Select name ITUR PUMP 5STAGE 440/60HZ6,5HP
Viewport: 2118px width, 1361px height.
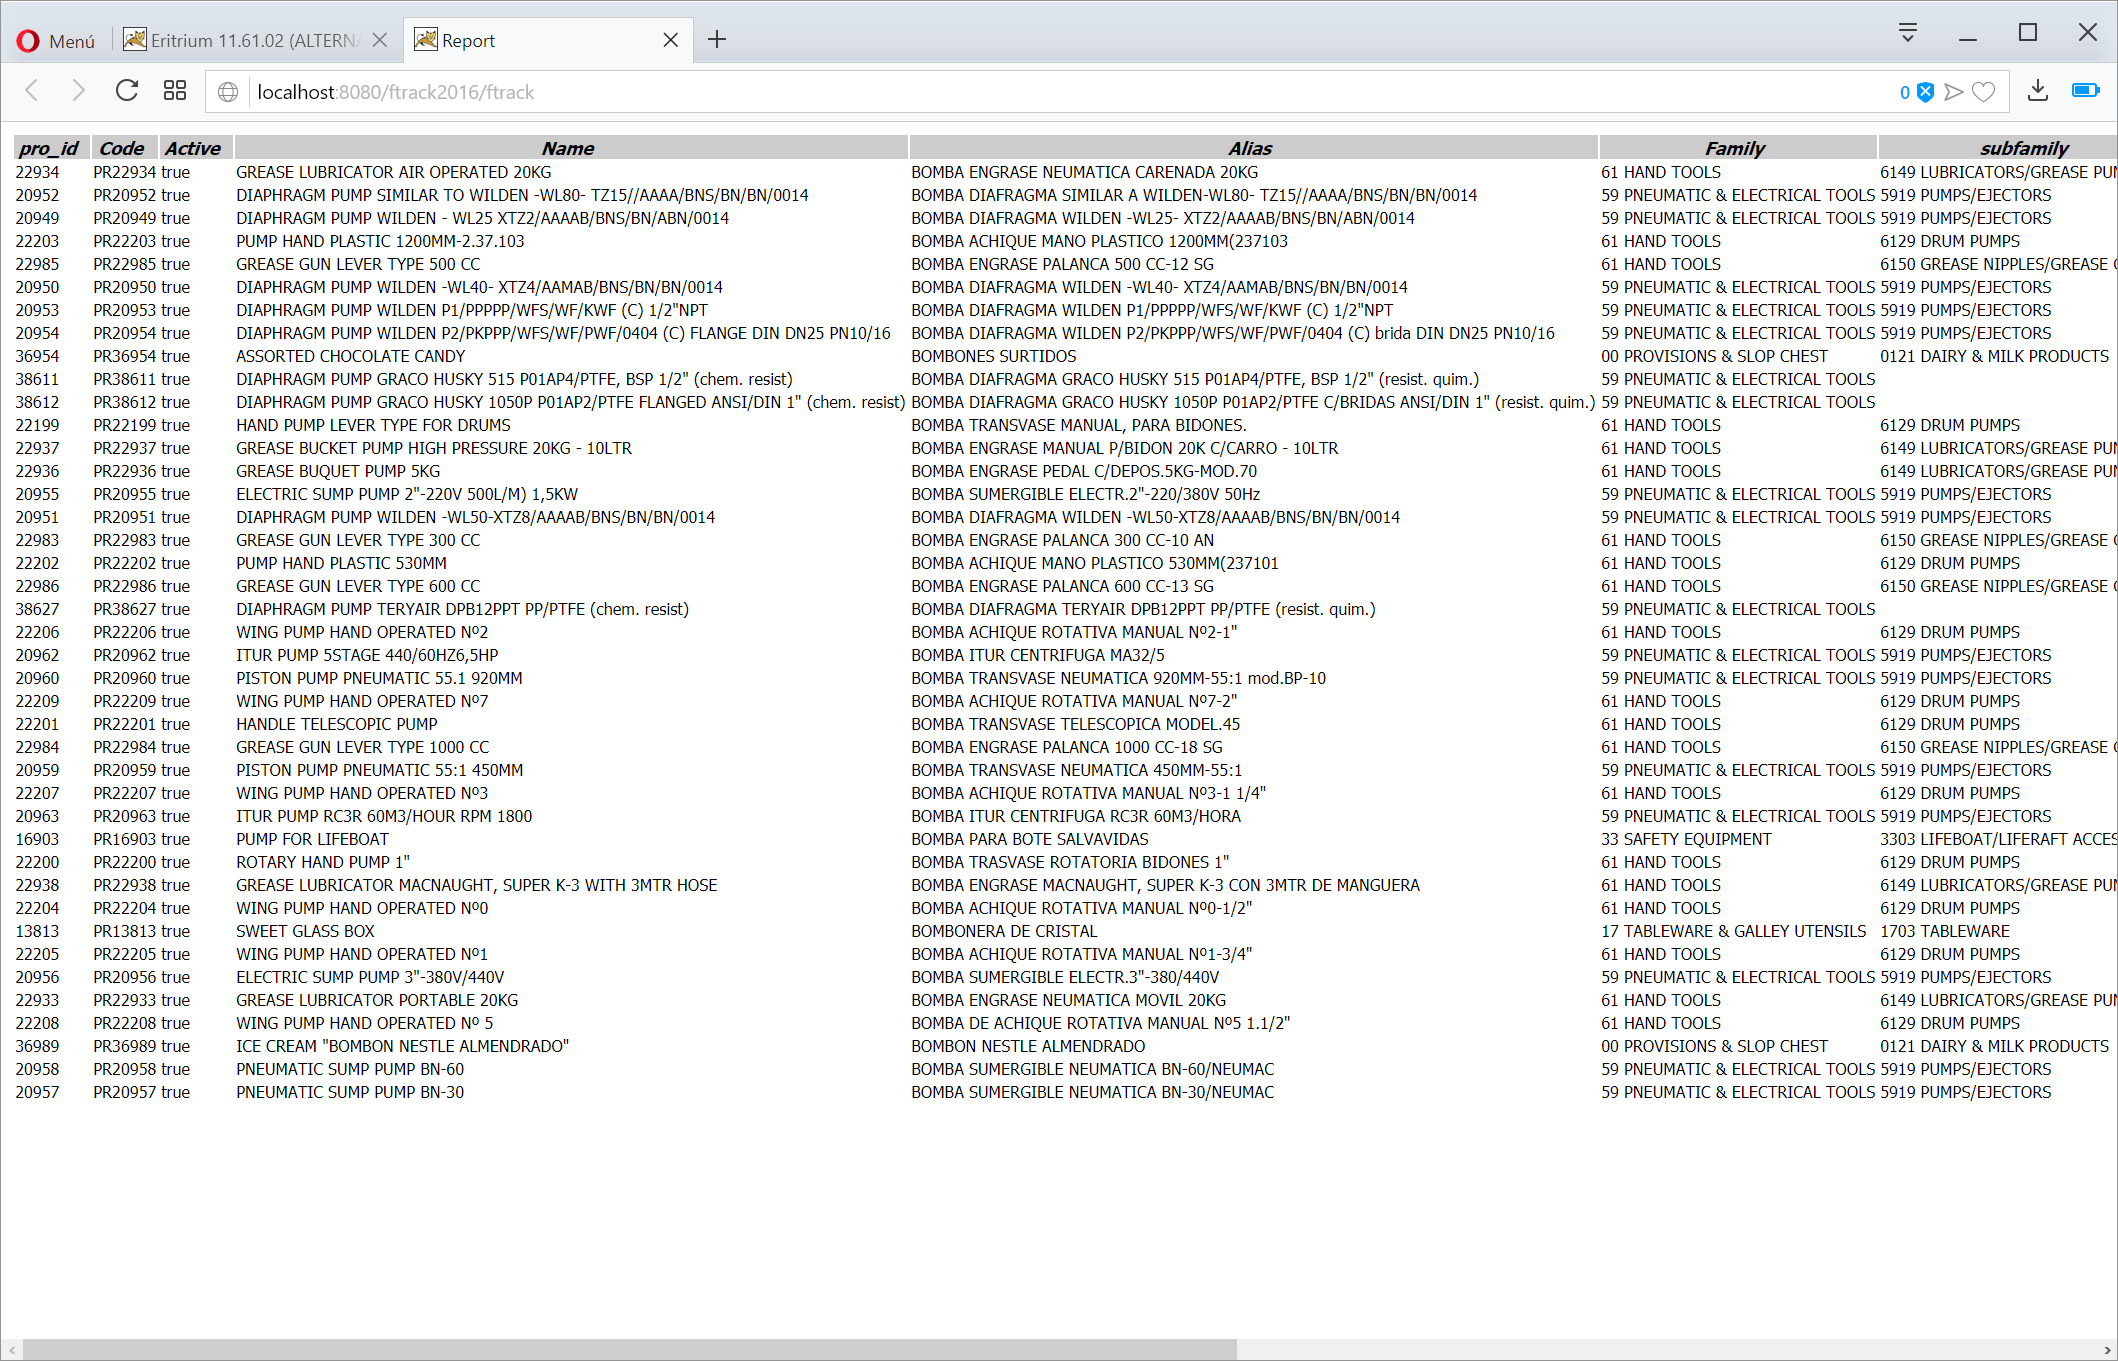pyautogui.click(x=367, y=656)
